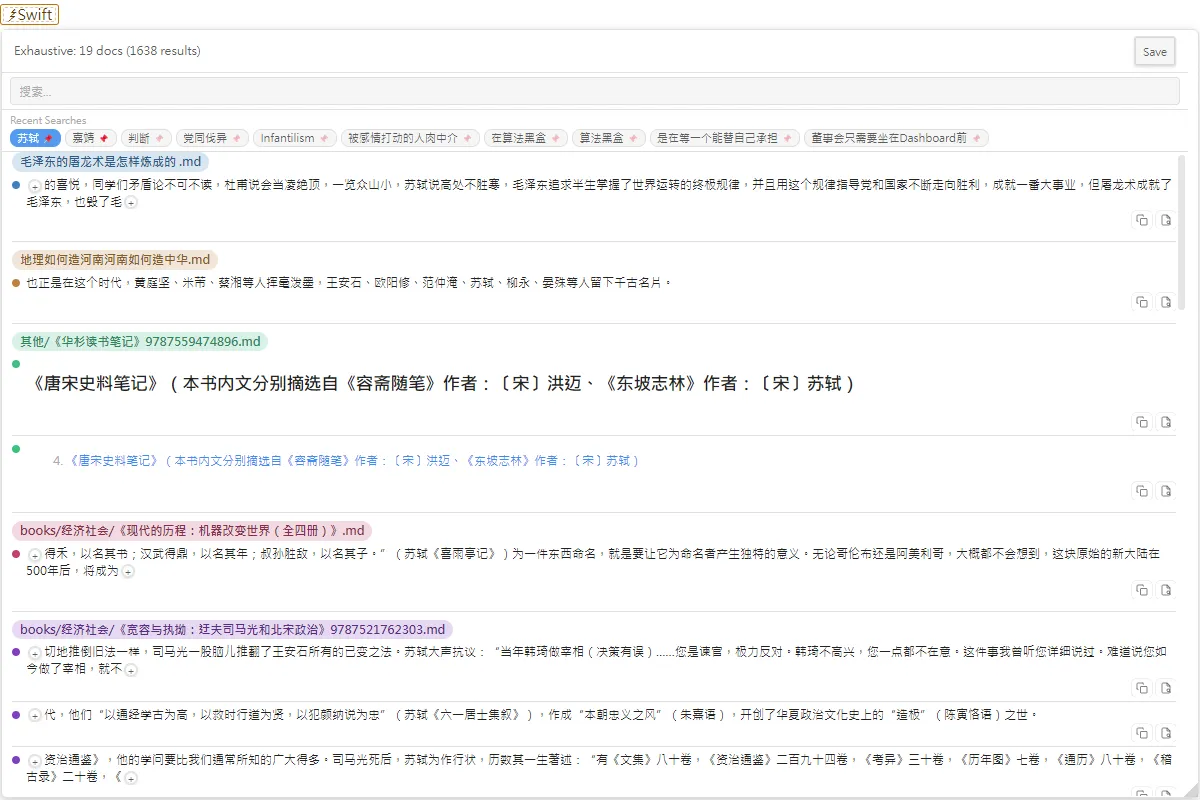Click the bold 《唐宋史料笔记》 heading result

(x=443, y=383)
